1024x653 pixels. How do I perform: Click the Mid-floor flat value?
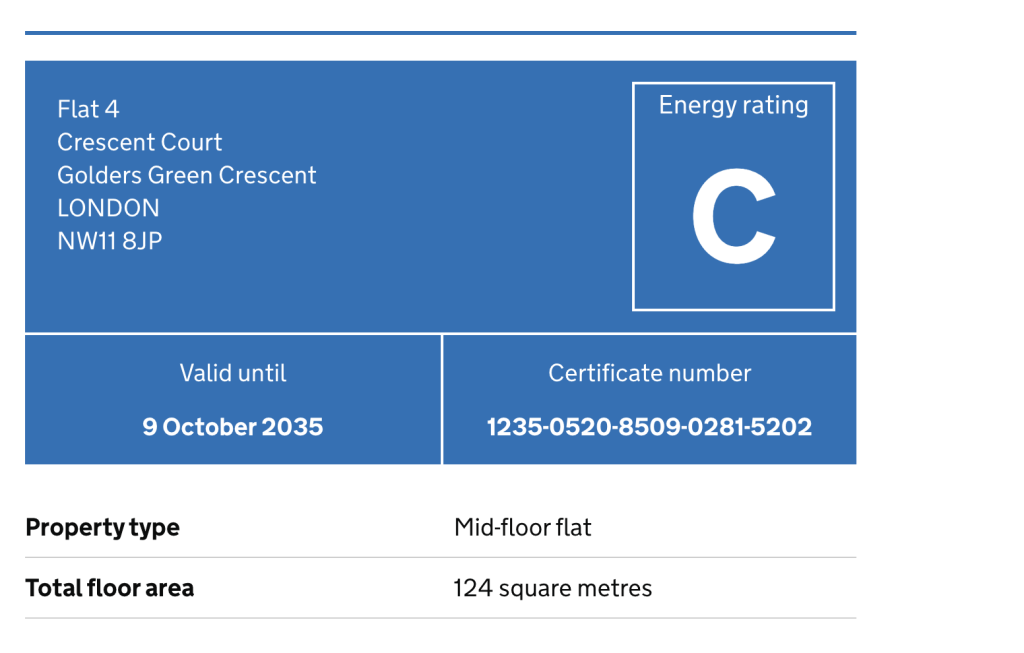[x=522, y=528]
